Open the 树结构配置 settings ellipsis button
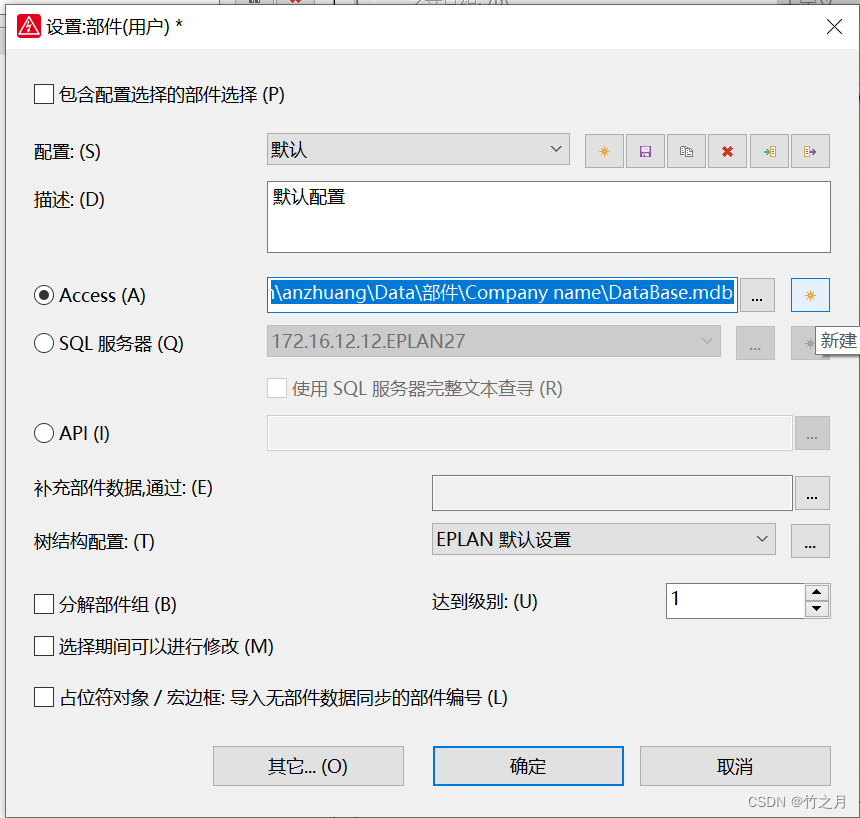Screen dimensions: 860x818 810,541
